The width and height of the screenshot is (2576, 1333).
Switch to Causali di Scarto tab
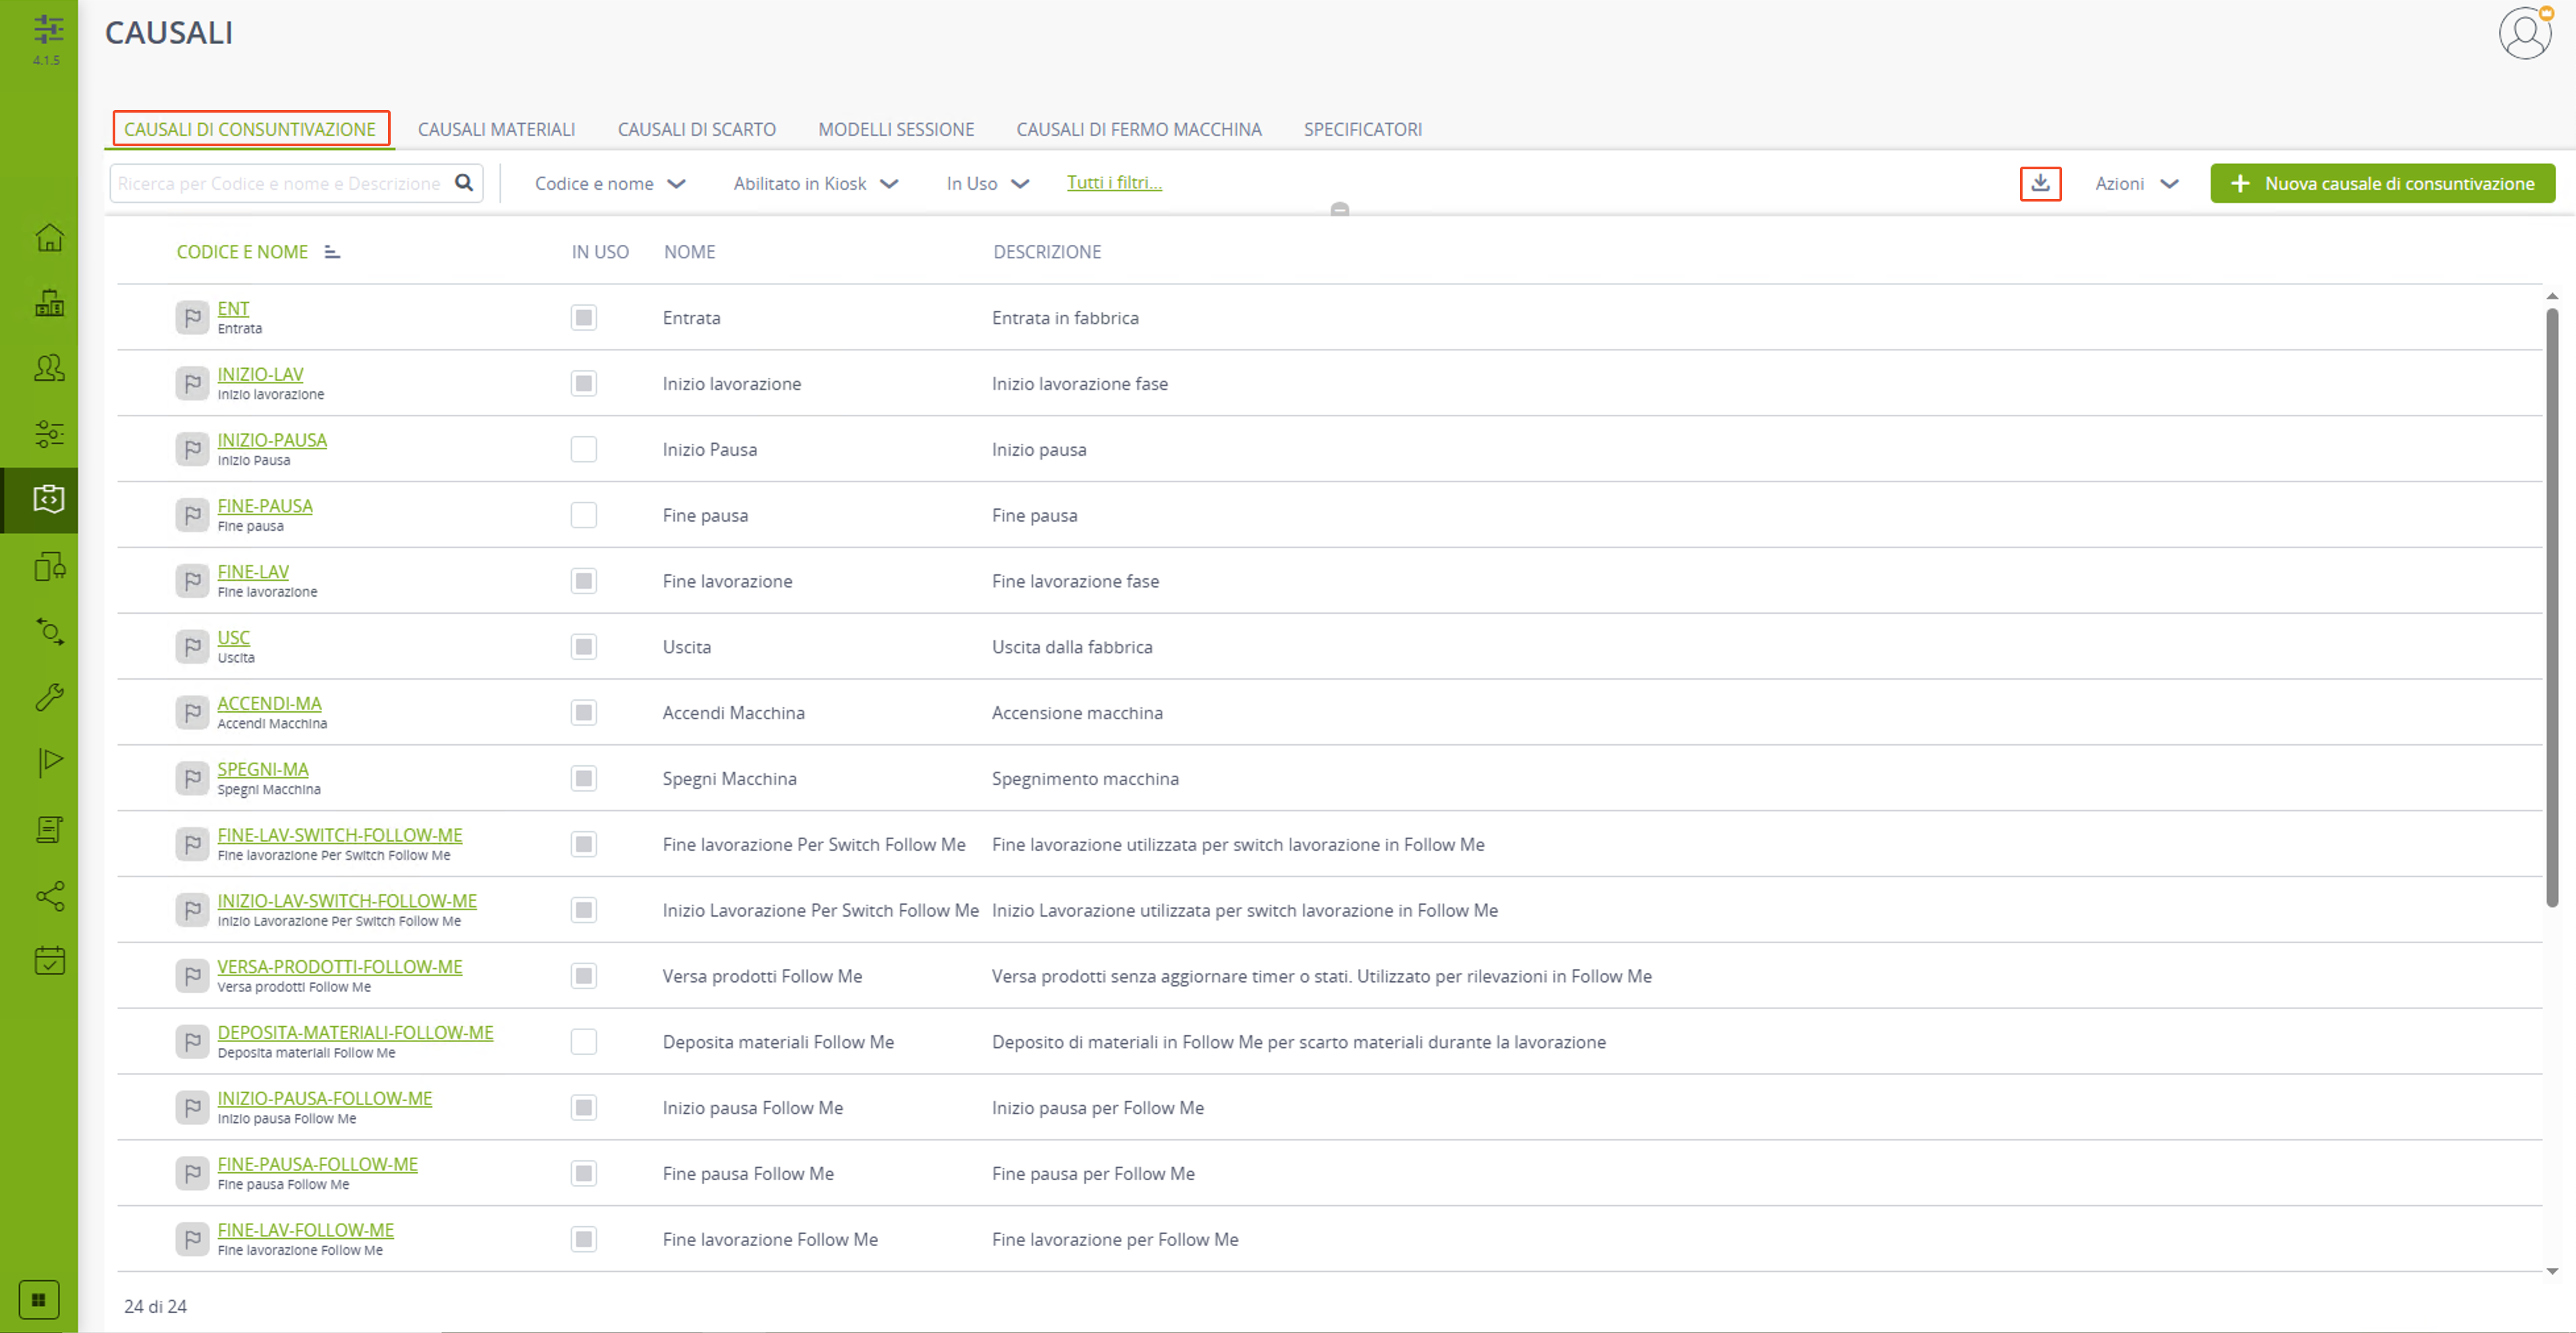pos(697,129)
